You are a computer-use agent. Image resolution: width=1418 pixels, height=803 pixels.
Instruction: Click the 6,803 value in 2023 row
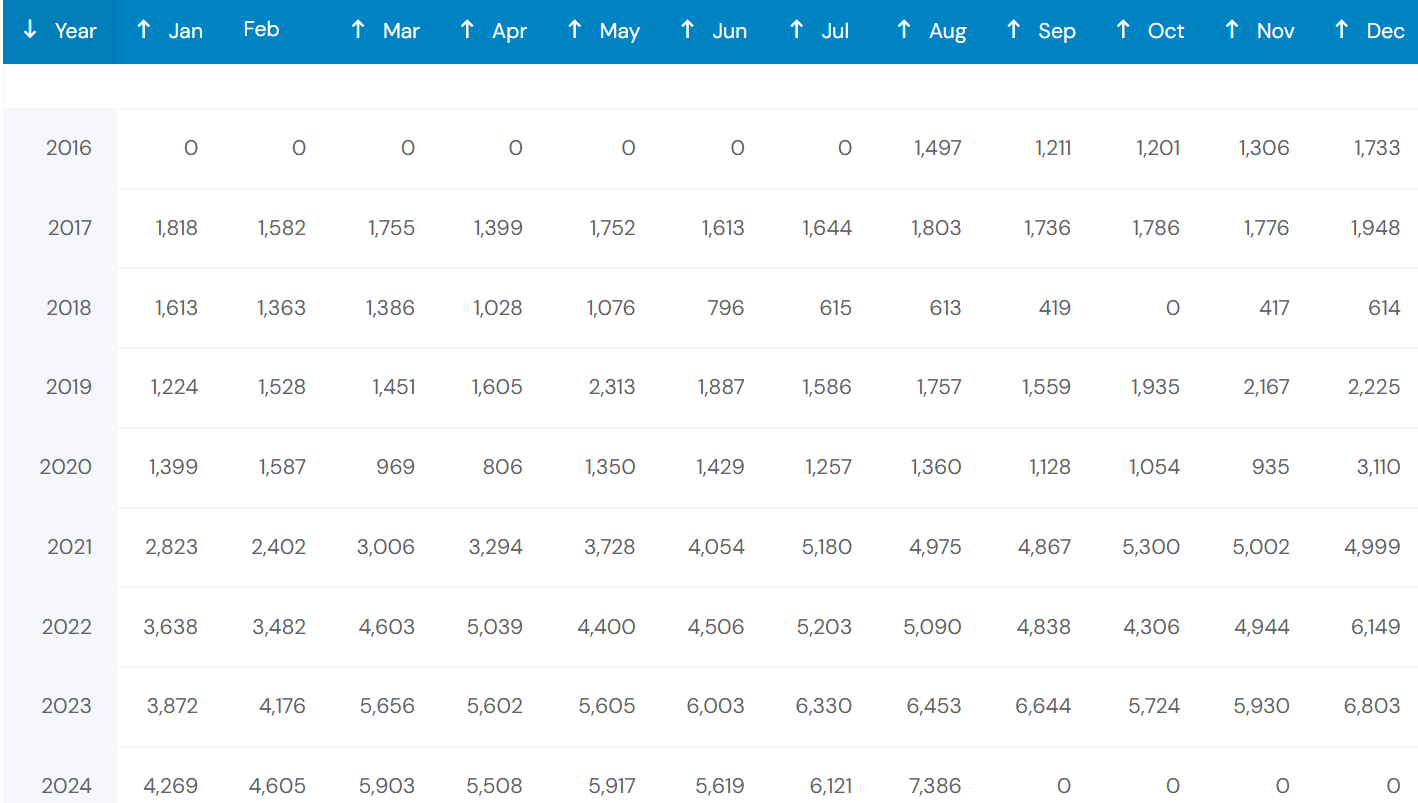pos(1371,706)
